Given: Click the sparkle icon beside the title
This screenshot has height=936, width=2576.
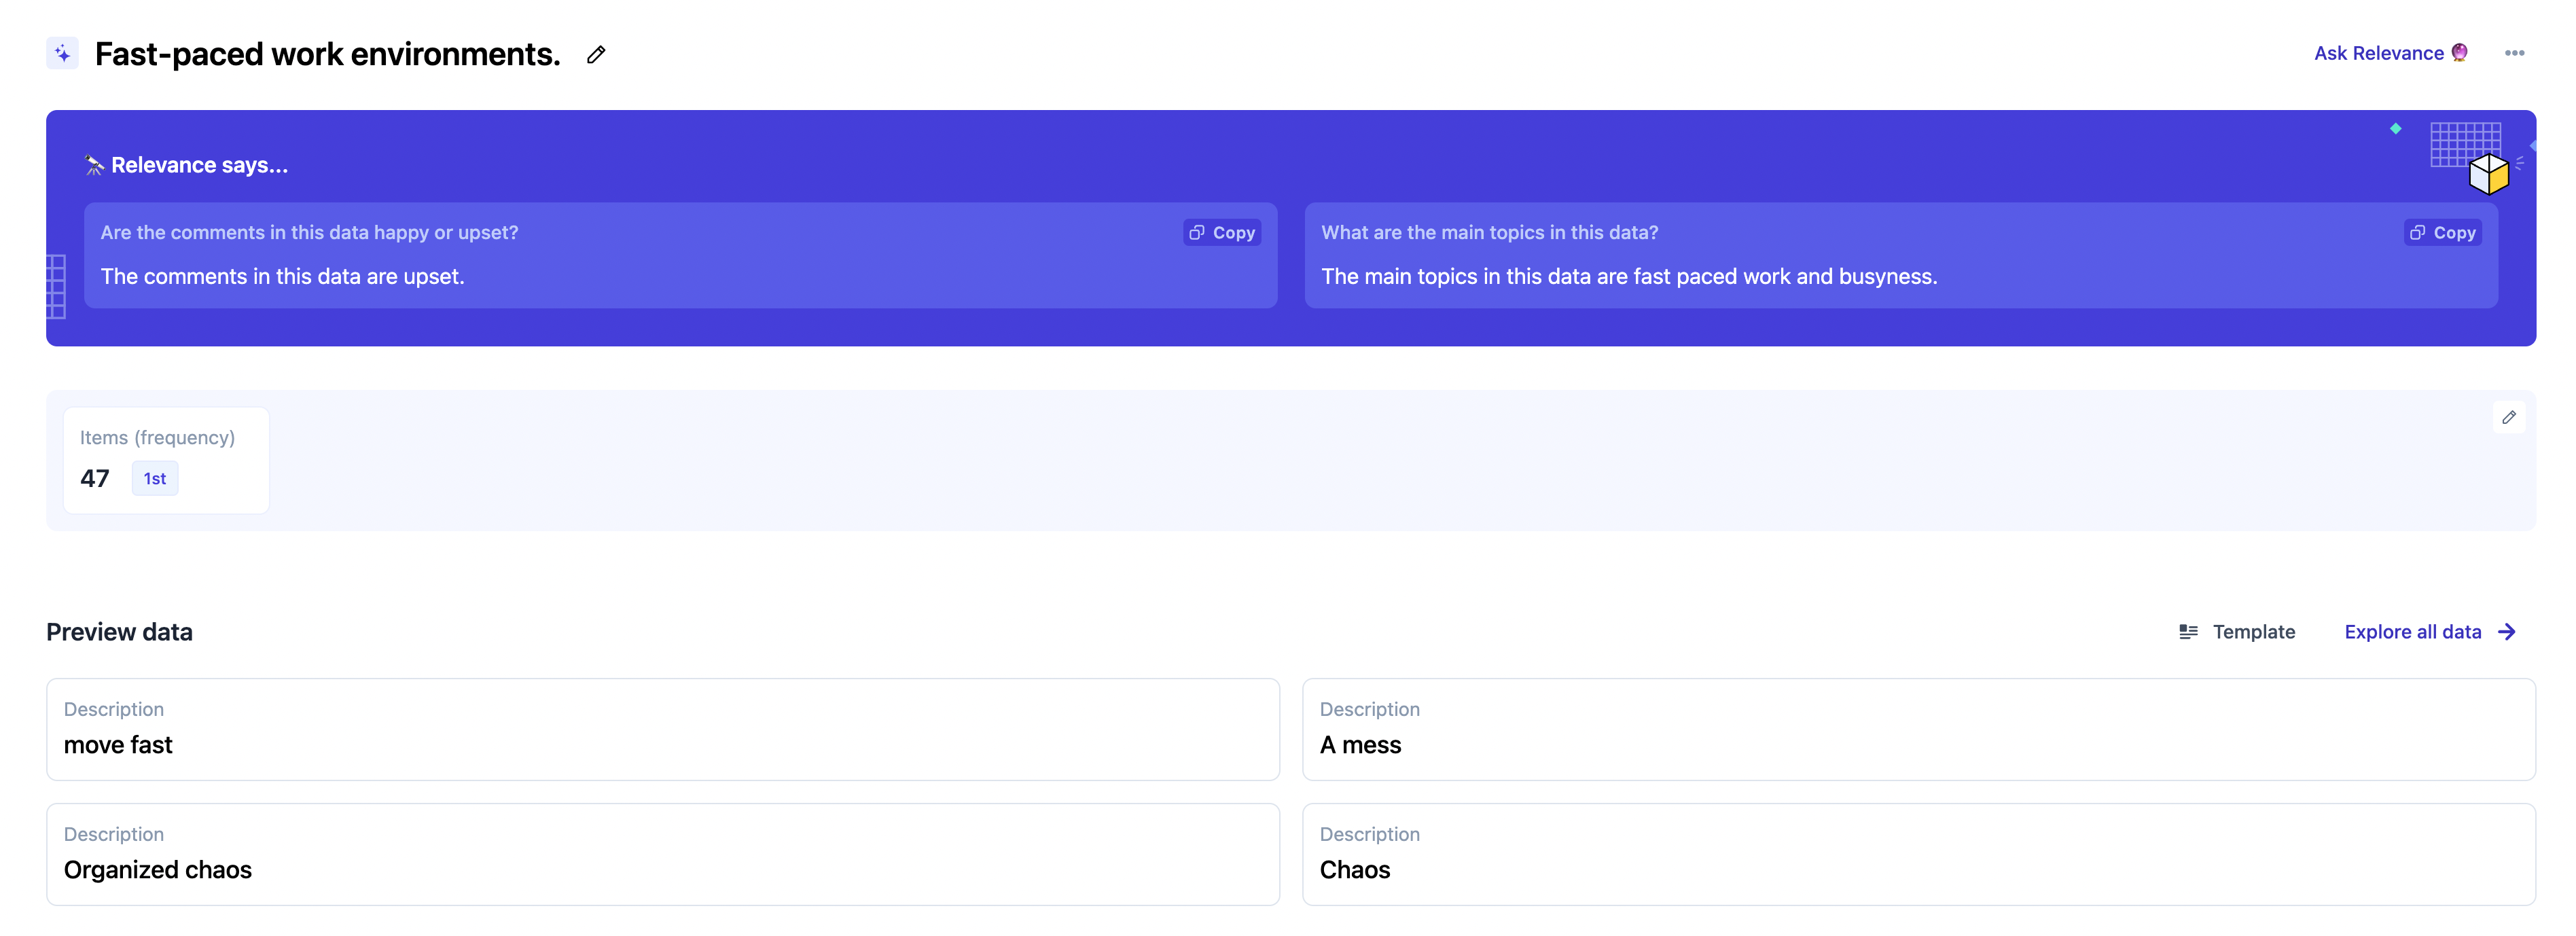Looking at the screenshot, I should click(62, 53).
